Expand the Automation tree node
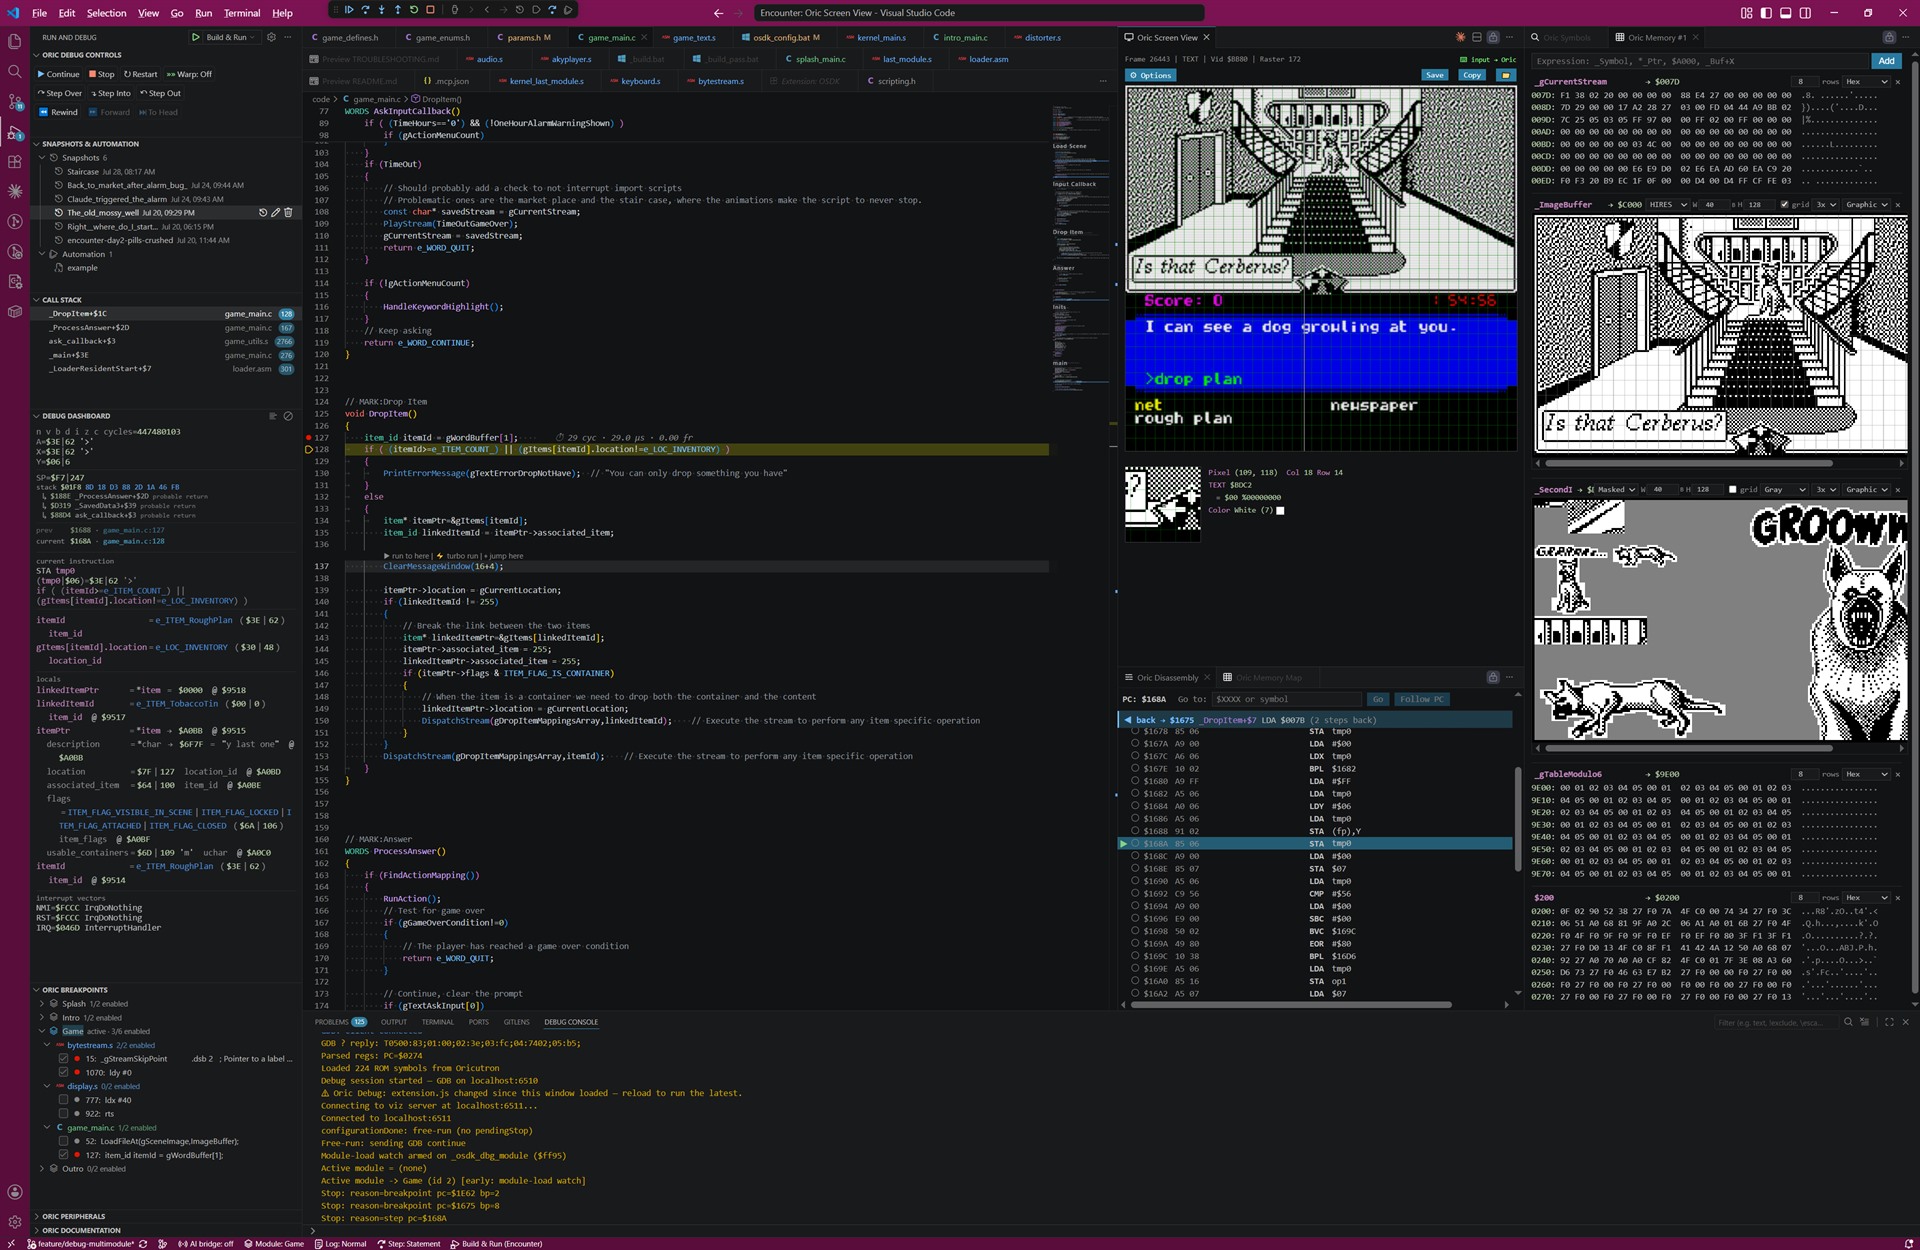Image resolution: width=1920 pixels, height=1250 pixels. (42, 254)
